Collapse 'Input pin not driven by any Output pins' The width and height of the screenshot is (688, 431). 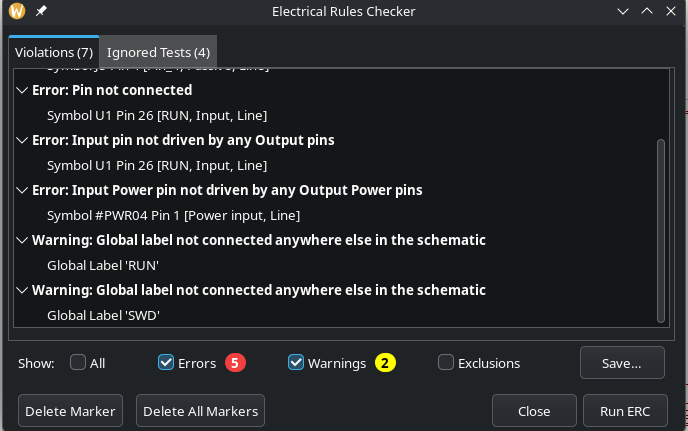pyautogui.click(x=23, y=140)
